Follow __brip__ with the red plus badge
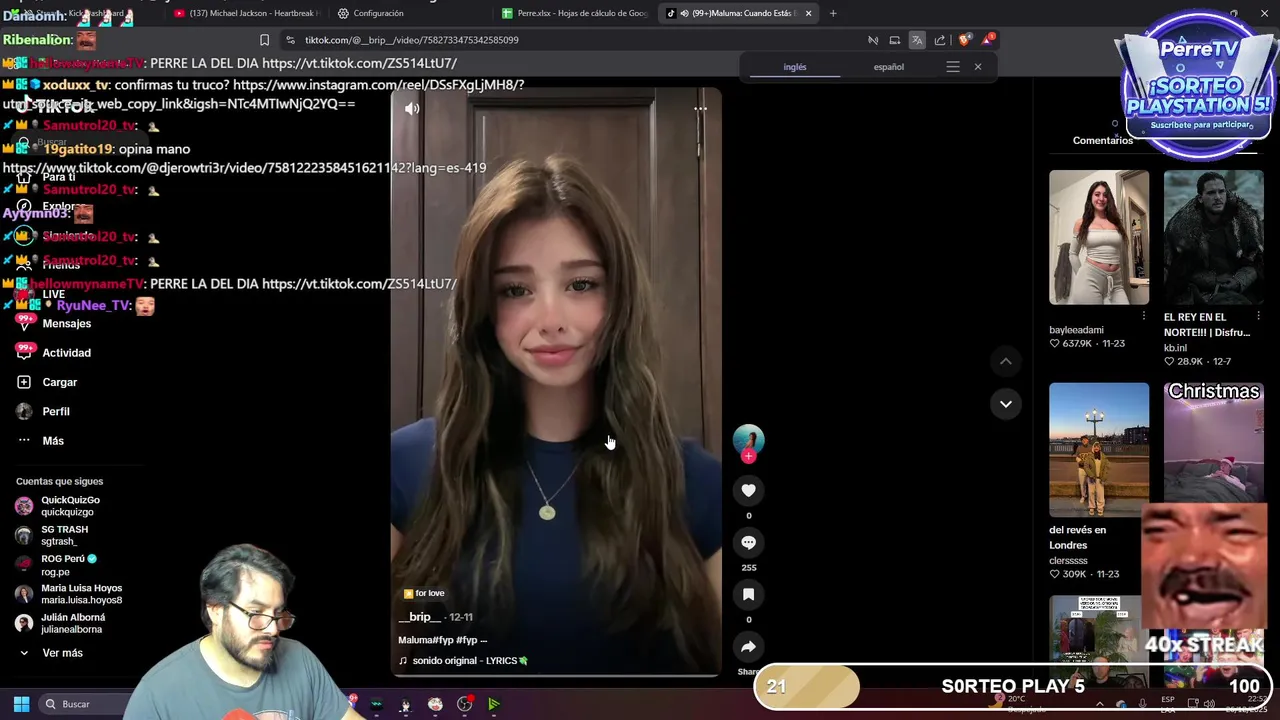Image resolution: width=1280 pixels, height=720 pixels. pos(748,456)
